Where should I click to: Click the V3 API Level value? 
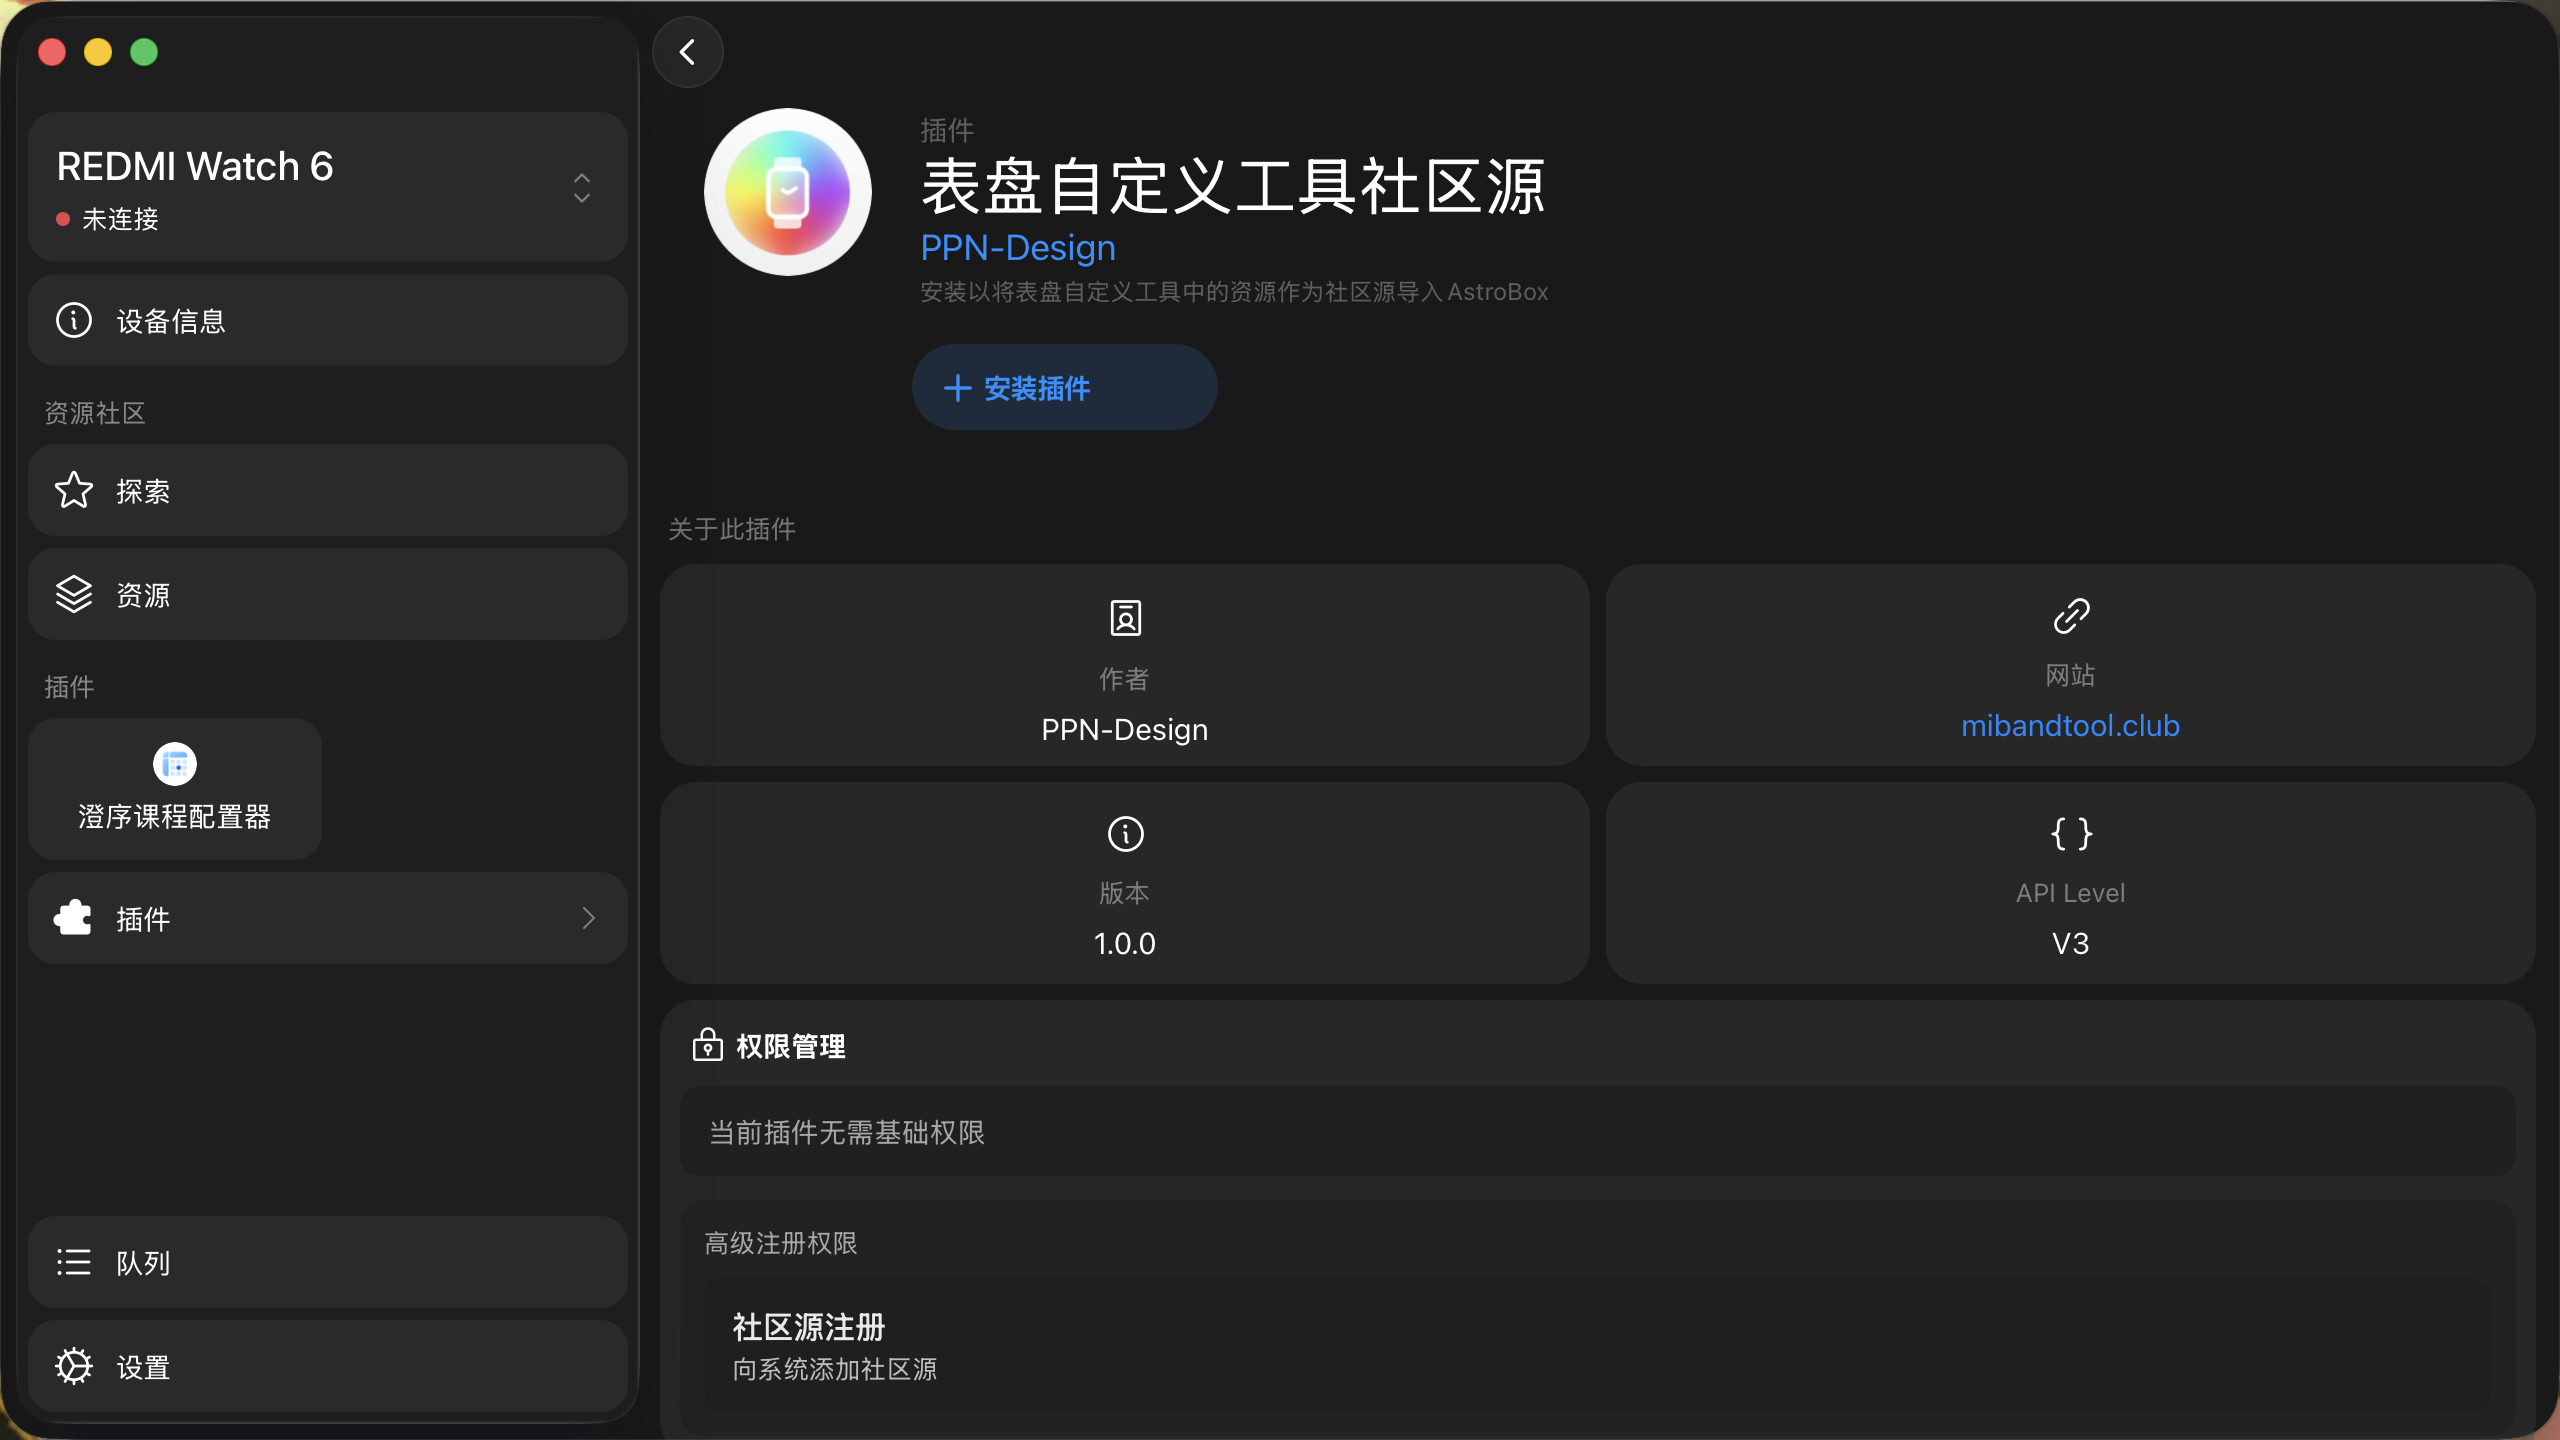tap(2070, 943)
